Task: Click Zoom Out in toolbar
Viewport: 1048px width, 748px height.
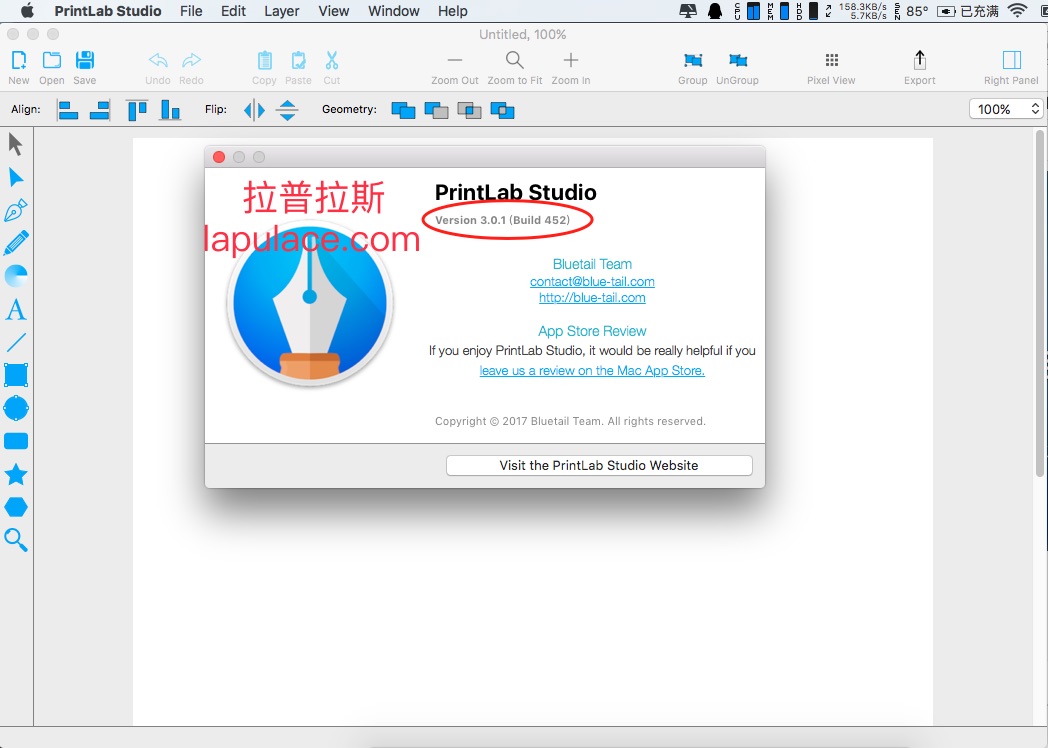Action: tap(454, 68)
